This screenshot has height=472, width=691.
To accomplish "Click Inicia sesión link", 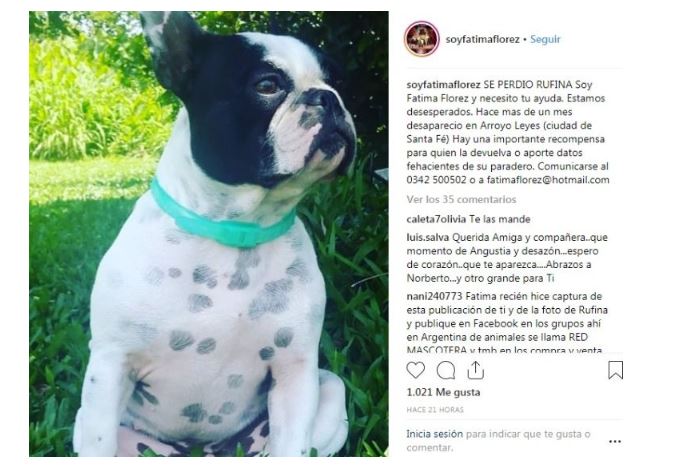I will 435,434.
